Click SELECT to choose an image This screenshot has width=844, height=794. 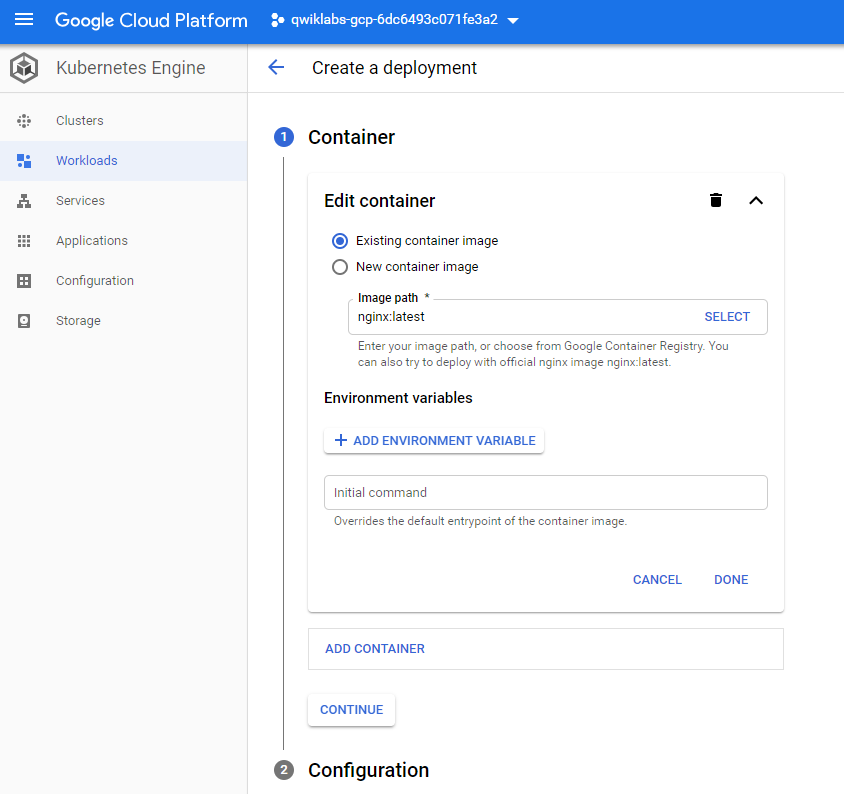point(727,317)
